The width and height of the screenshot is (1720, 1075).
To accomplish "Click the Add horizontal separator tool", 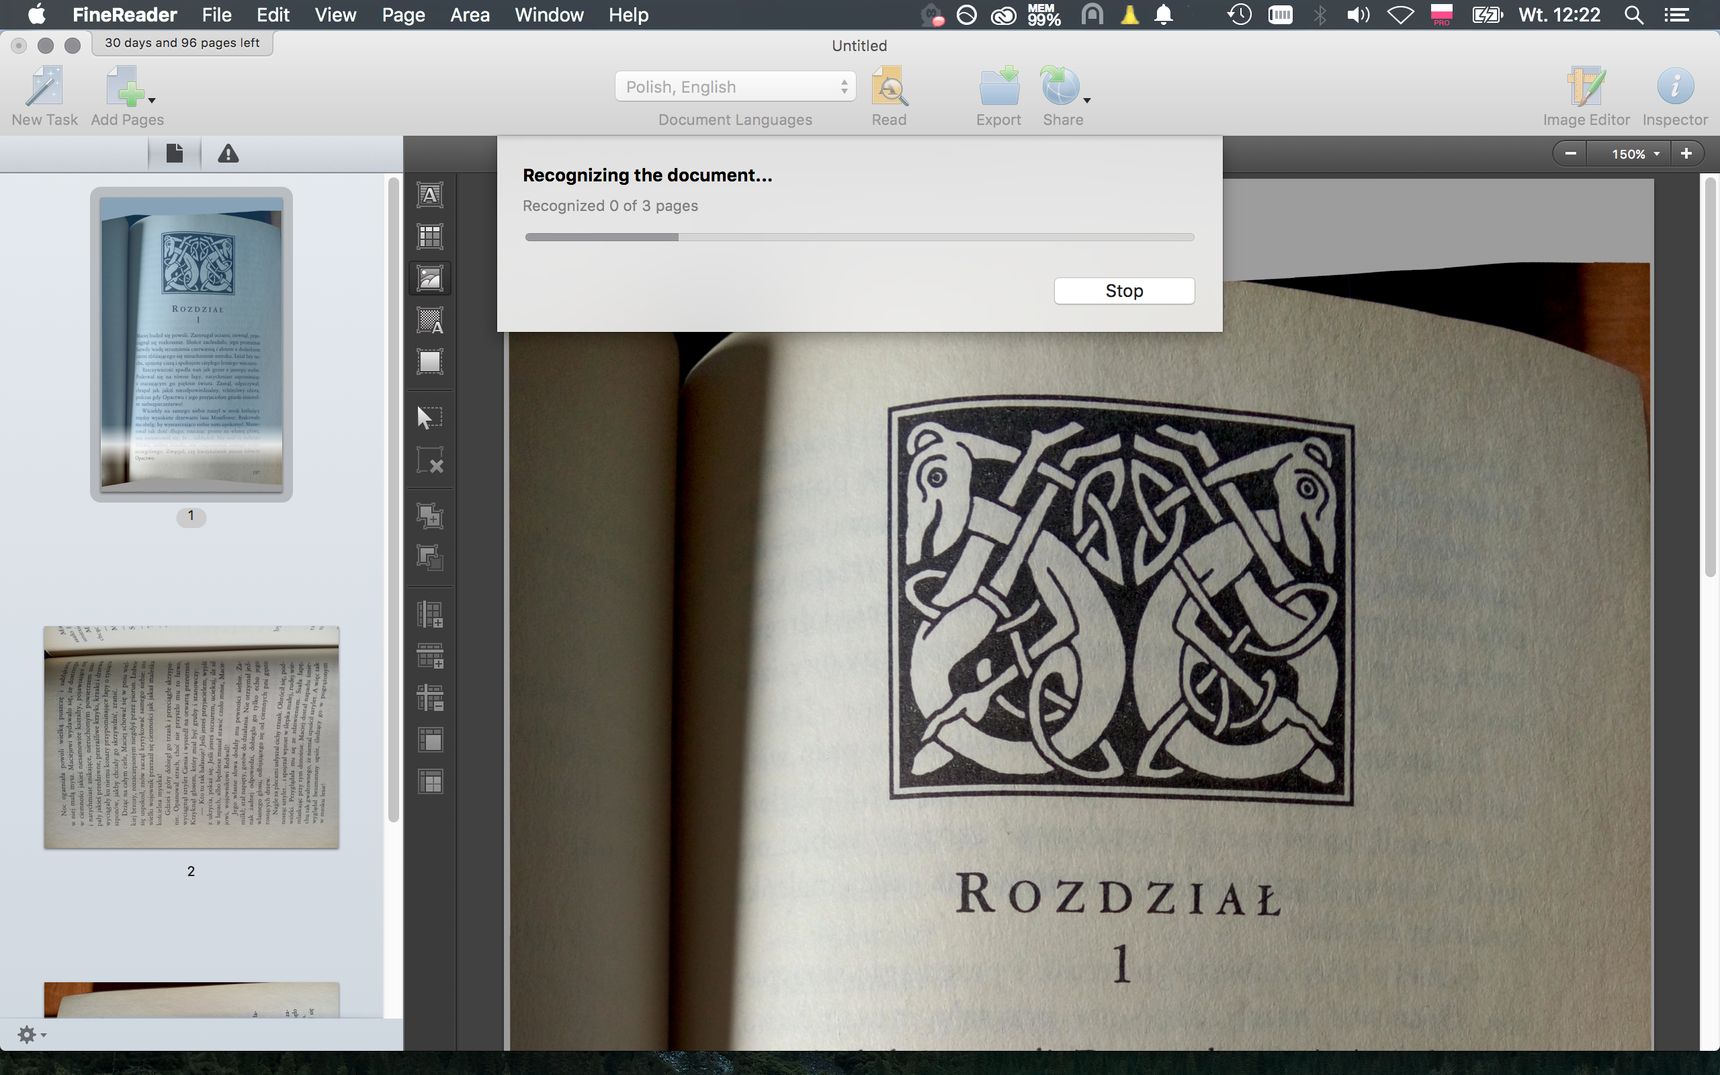I will pyautogui.click(x=430, y=656).
